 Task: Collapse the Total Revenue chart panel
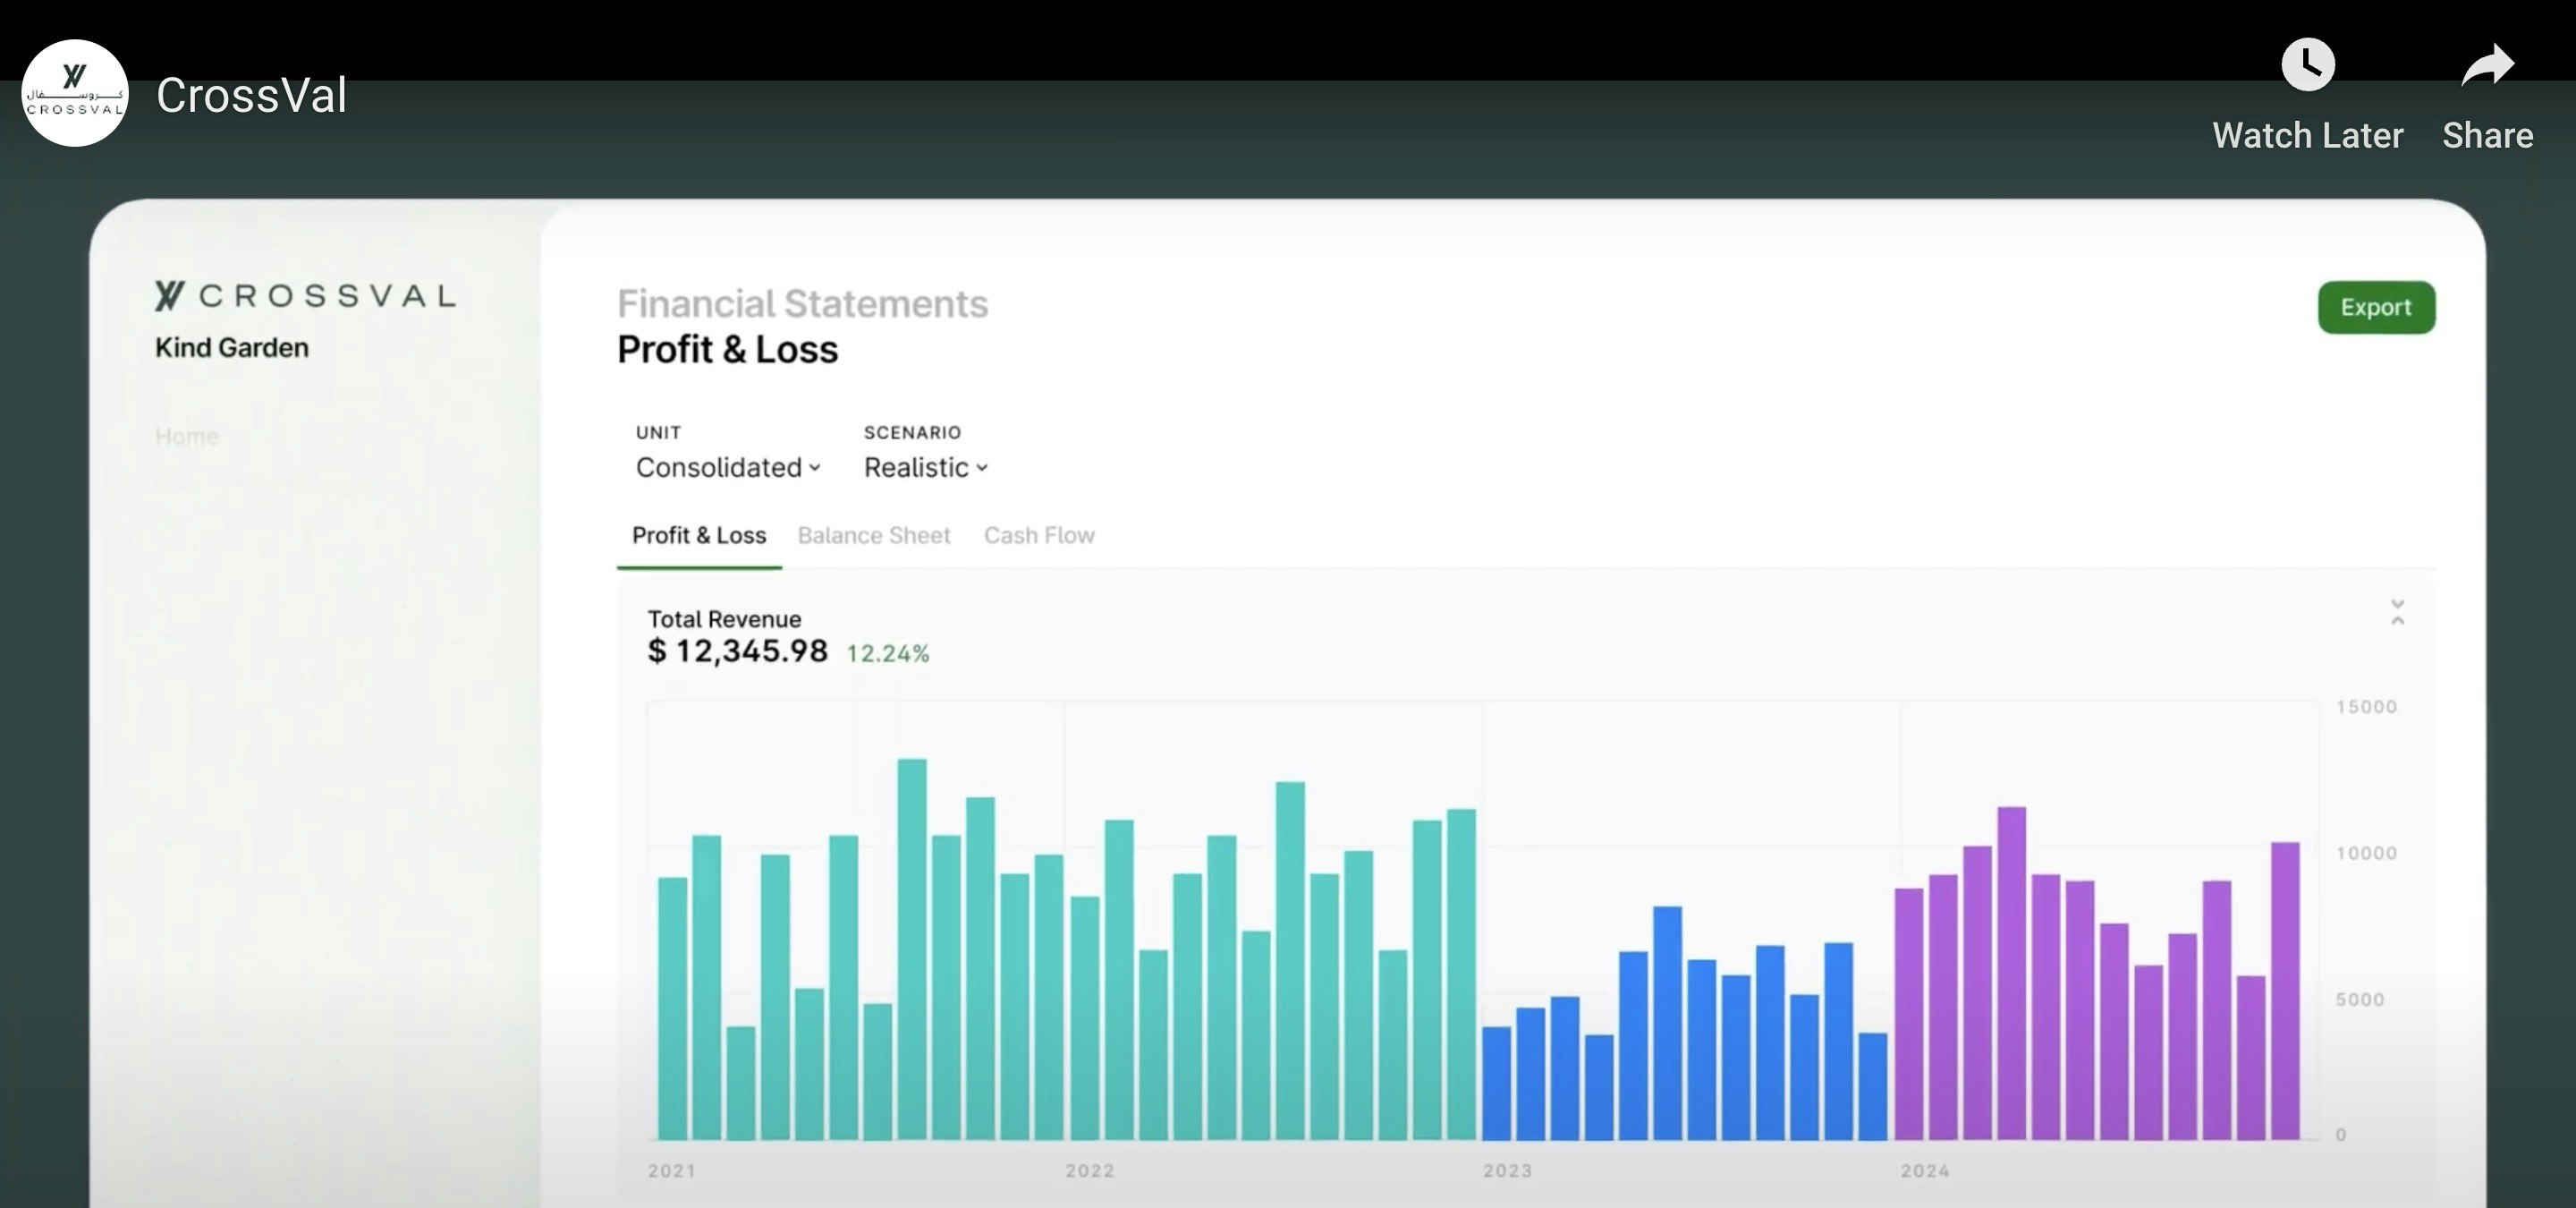[x=2397, y=612]
